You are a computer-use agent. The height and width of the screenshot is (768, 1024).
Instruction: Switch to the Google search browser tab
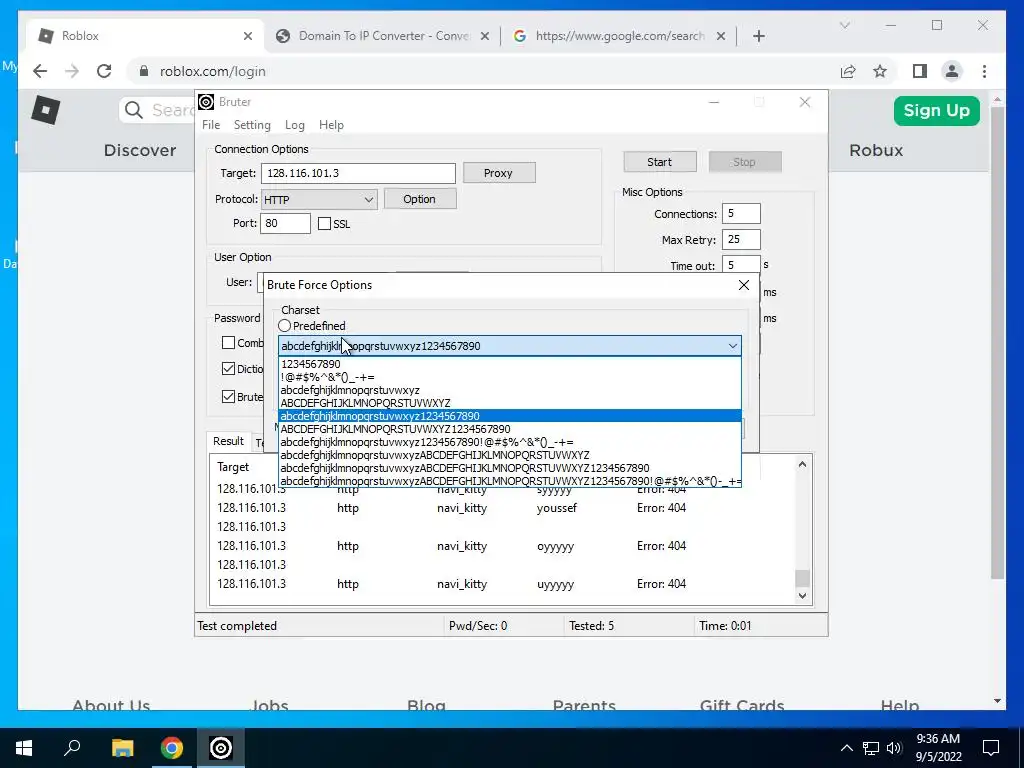pos(619,36)
